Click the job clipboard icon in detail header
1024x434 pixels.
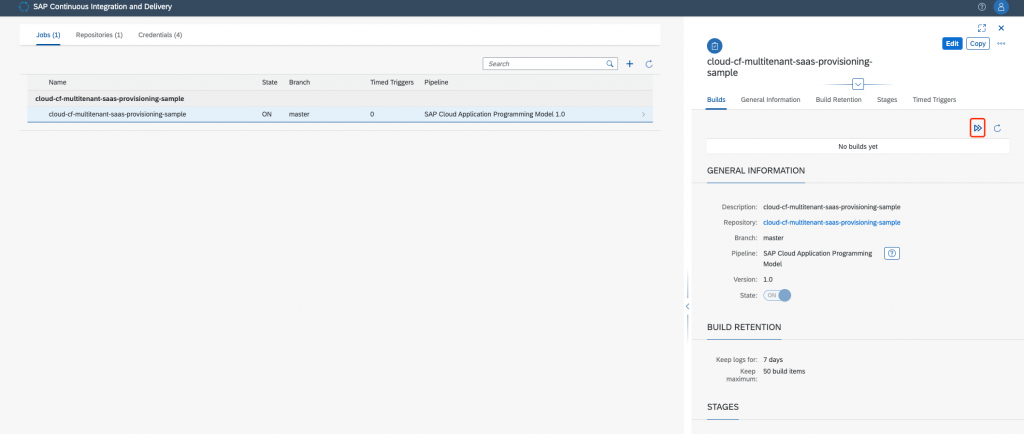715,46
